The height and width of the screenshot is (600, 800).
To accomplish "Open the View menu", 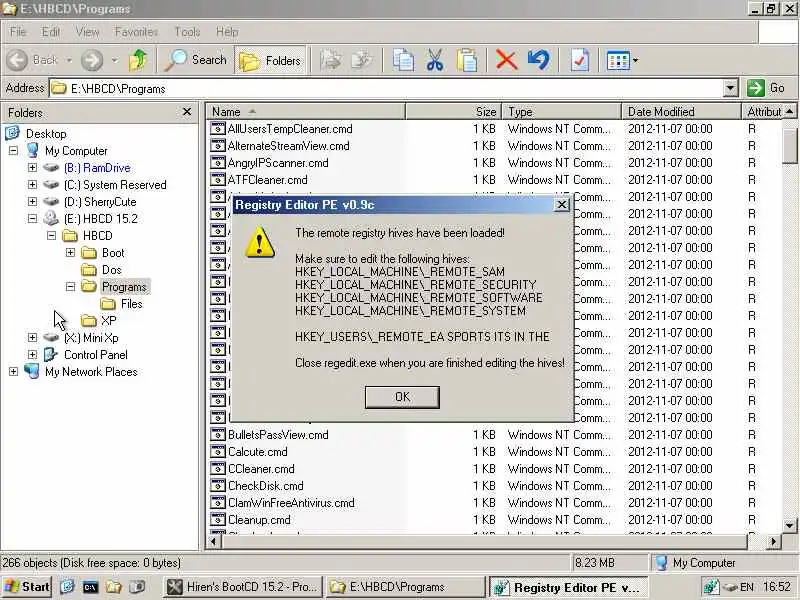I will coord(87,32).
